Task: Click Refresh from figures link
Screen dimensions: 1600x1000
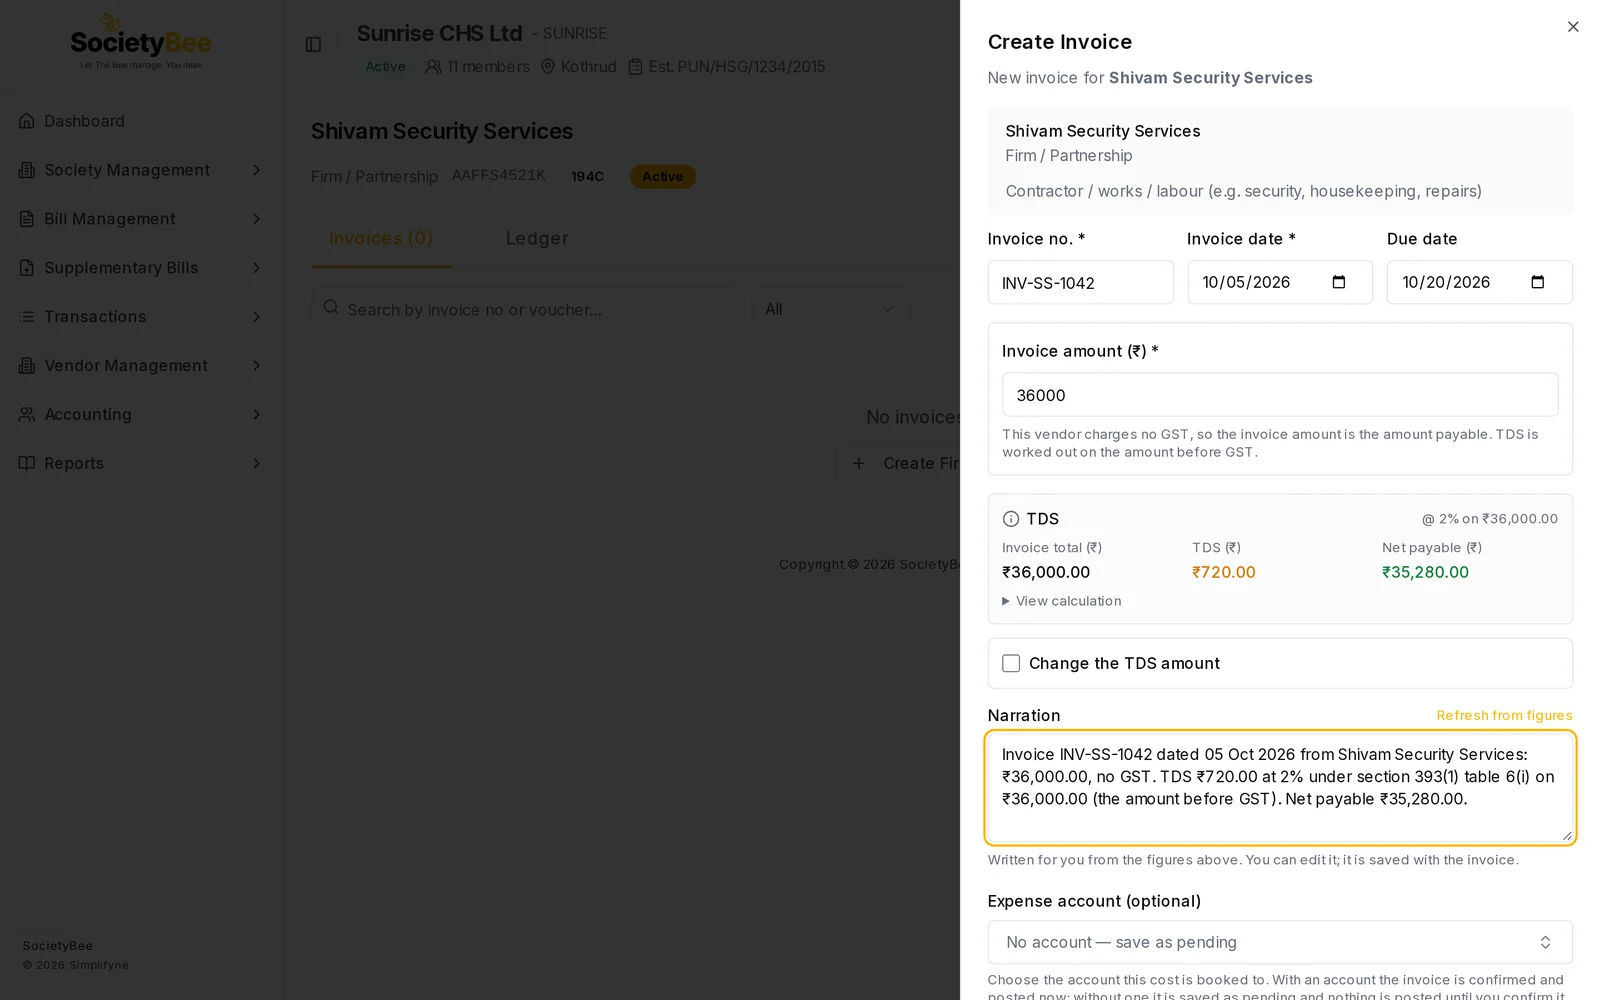Action: coord(1504,715)
